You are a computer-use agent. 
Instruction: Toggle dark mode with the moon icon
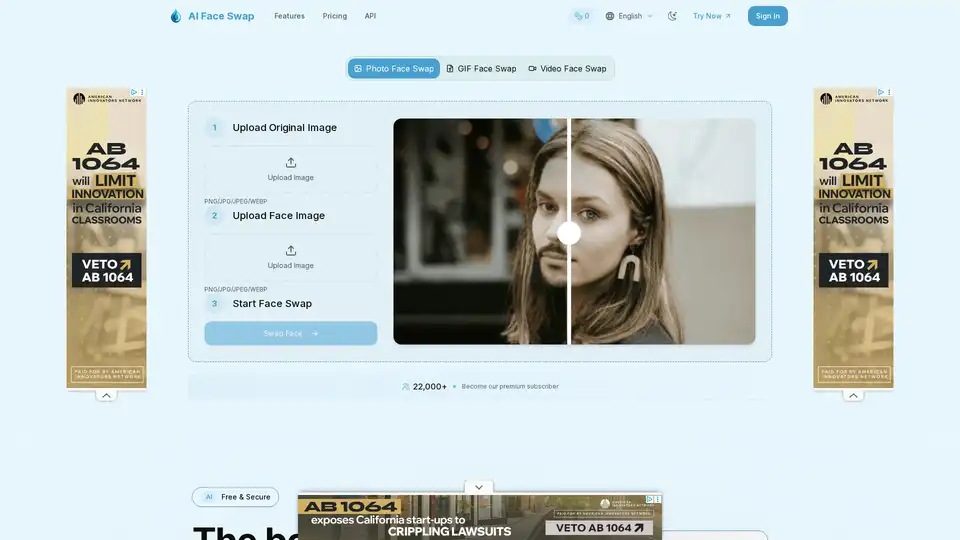672,16
